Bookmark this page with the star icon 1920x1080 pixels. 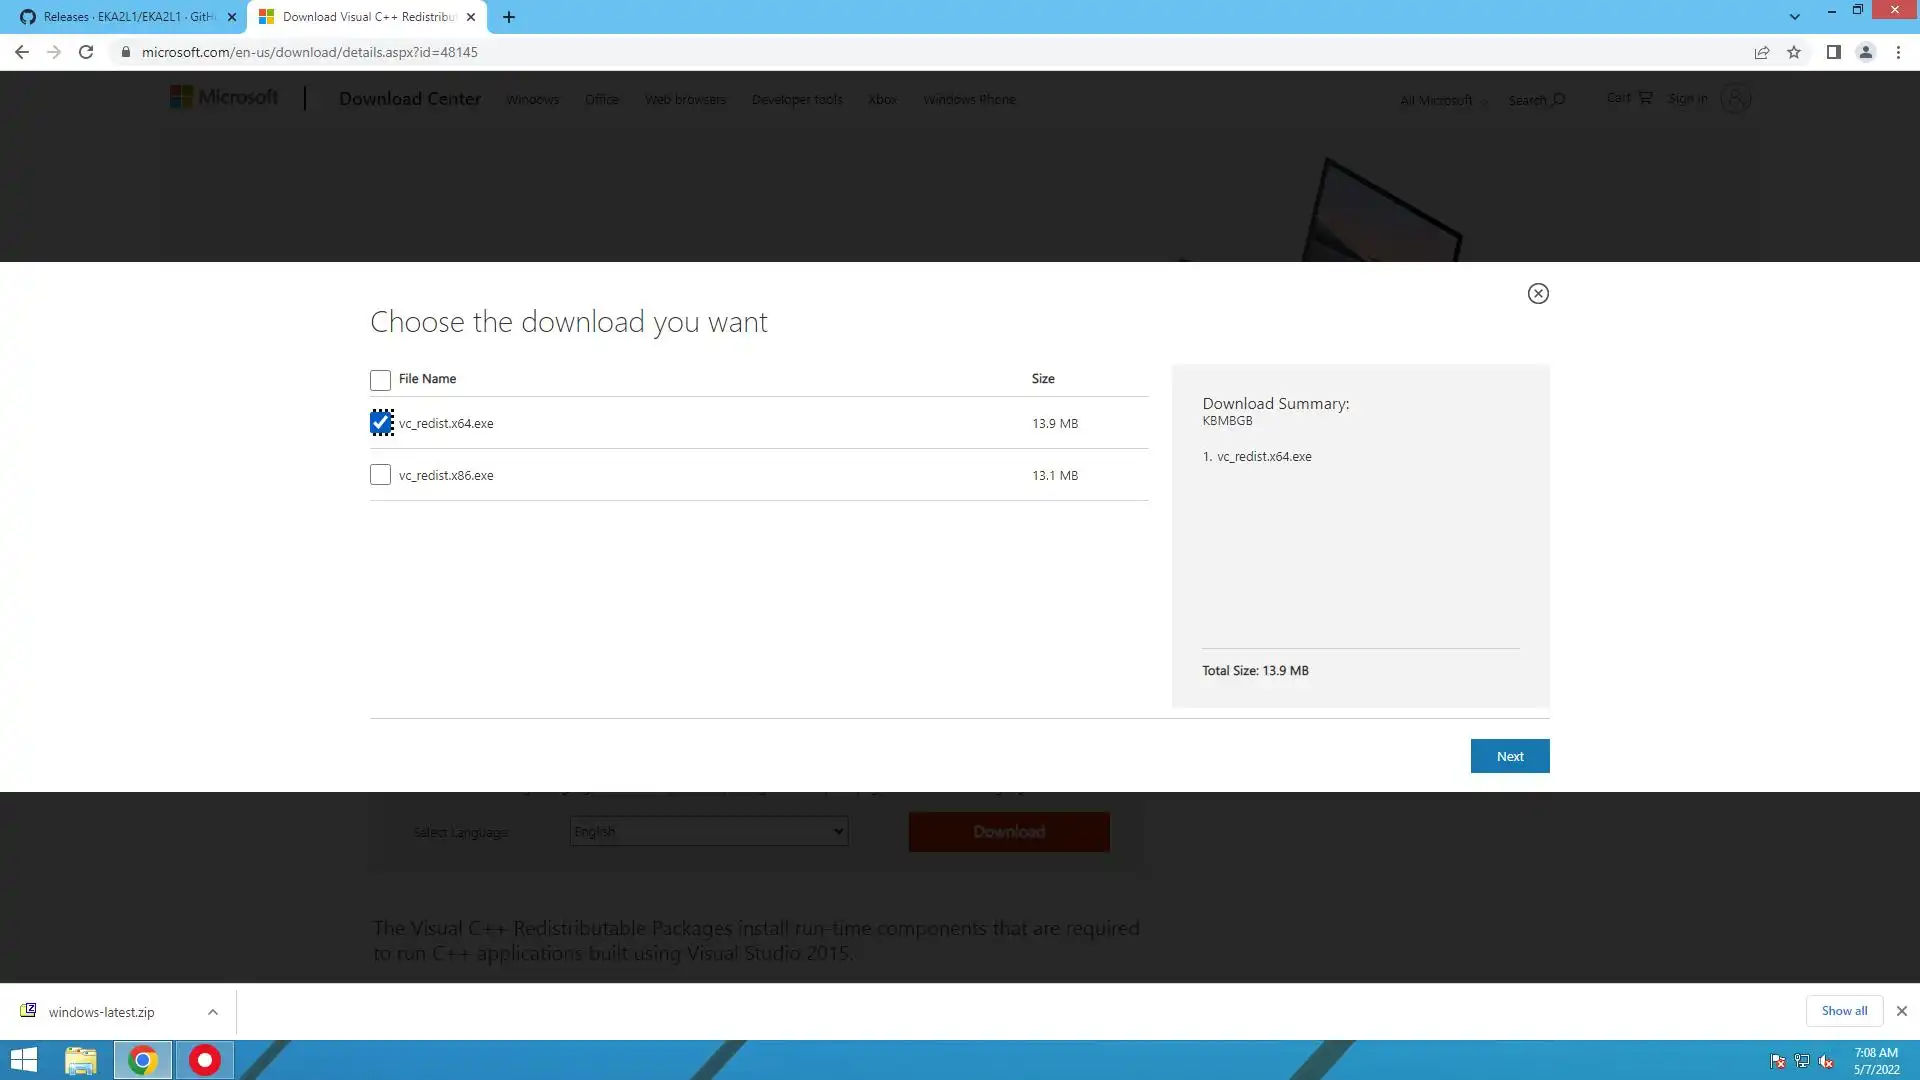(x=1794, y=52)
